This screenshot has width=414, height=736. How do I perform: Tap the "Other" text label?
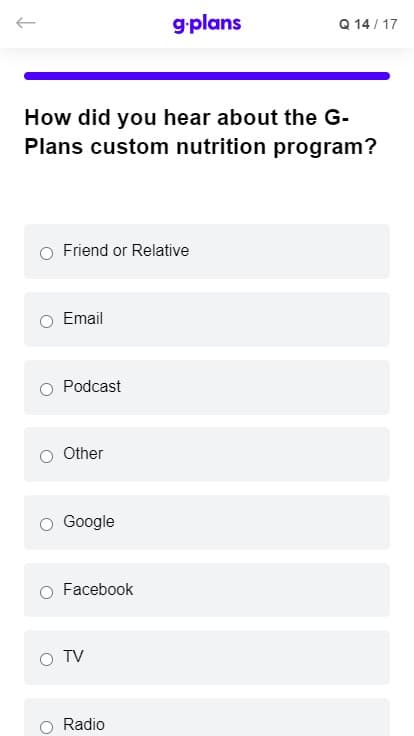[x=83, y=454]
